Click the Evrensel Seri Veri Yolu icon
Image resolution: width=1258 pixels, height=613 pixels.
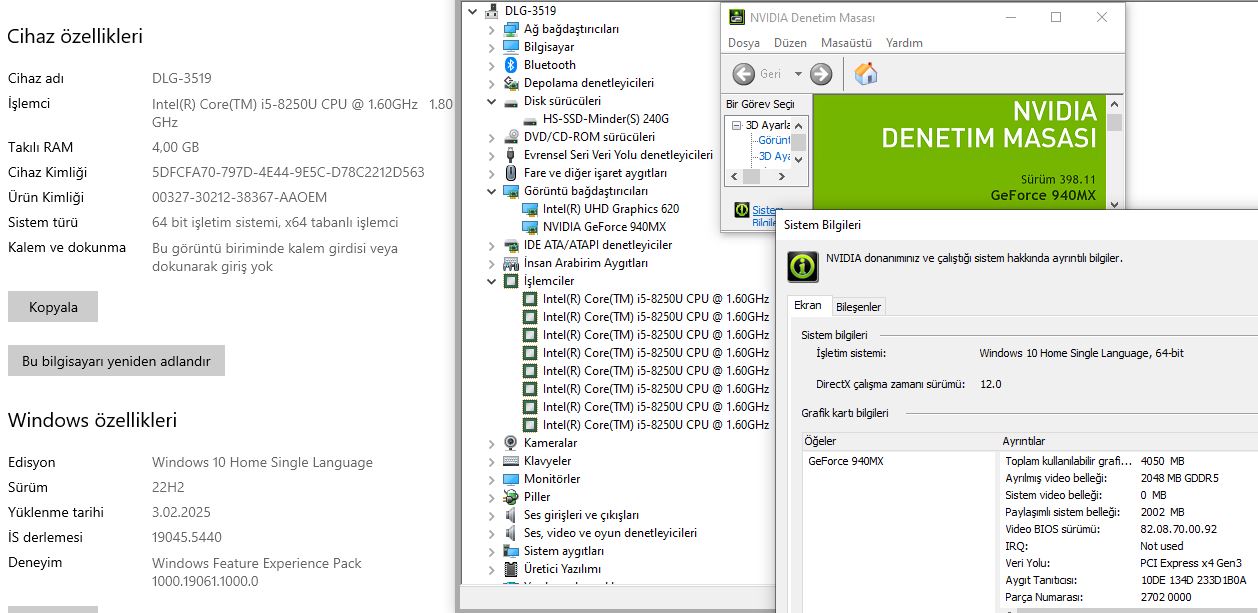point(511,155)
